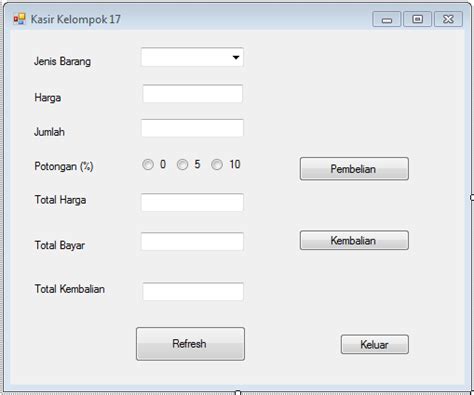Click the Keluar button
The image size is (474, 395).
(x=375, y=344)
